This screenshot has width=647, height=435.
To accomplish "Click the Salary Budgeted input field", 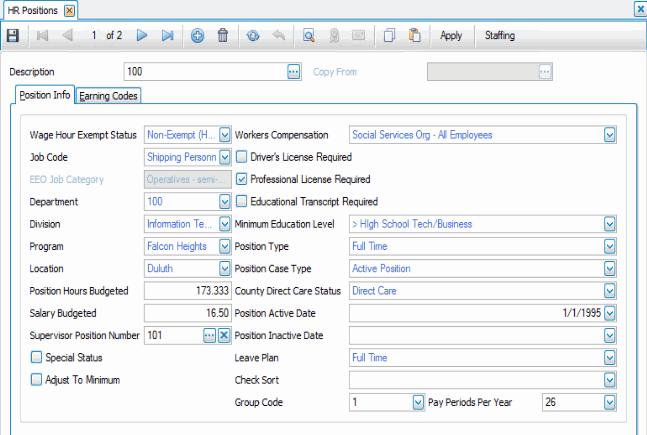I will click(186, 313).
